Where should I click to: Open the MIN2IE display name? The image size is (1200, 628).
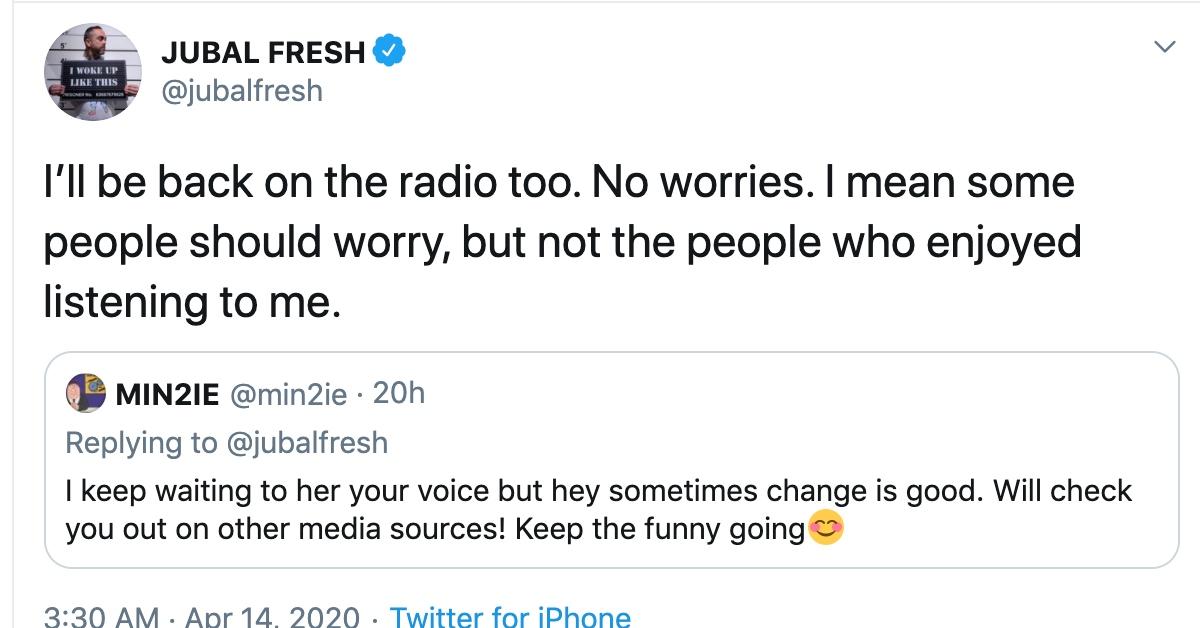click(167, 395)
